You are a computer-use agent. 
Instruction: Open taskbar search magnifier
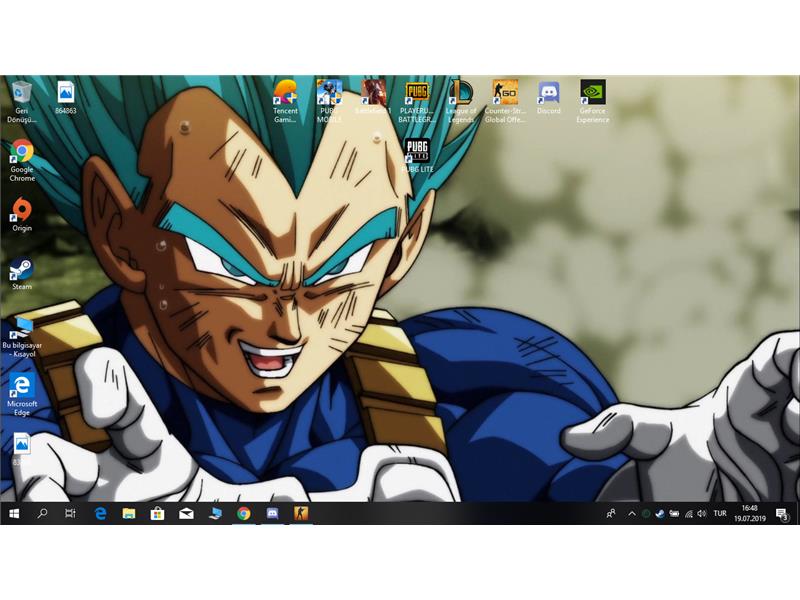tap(42, 514)
